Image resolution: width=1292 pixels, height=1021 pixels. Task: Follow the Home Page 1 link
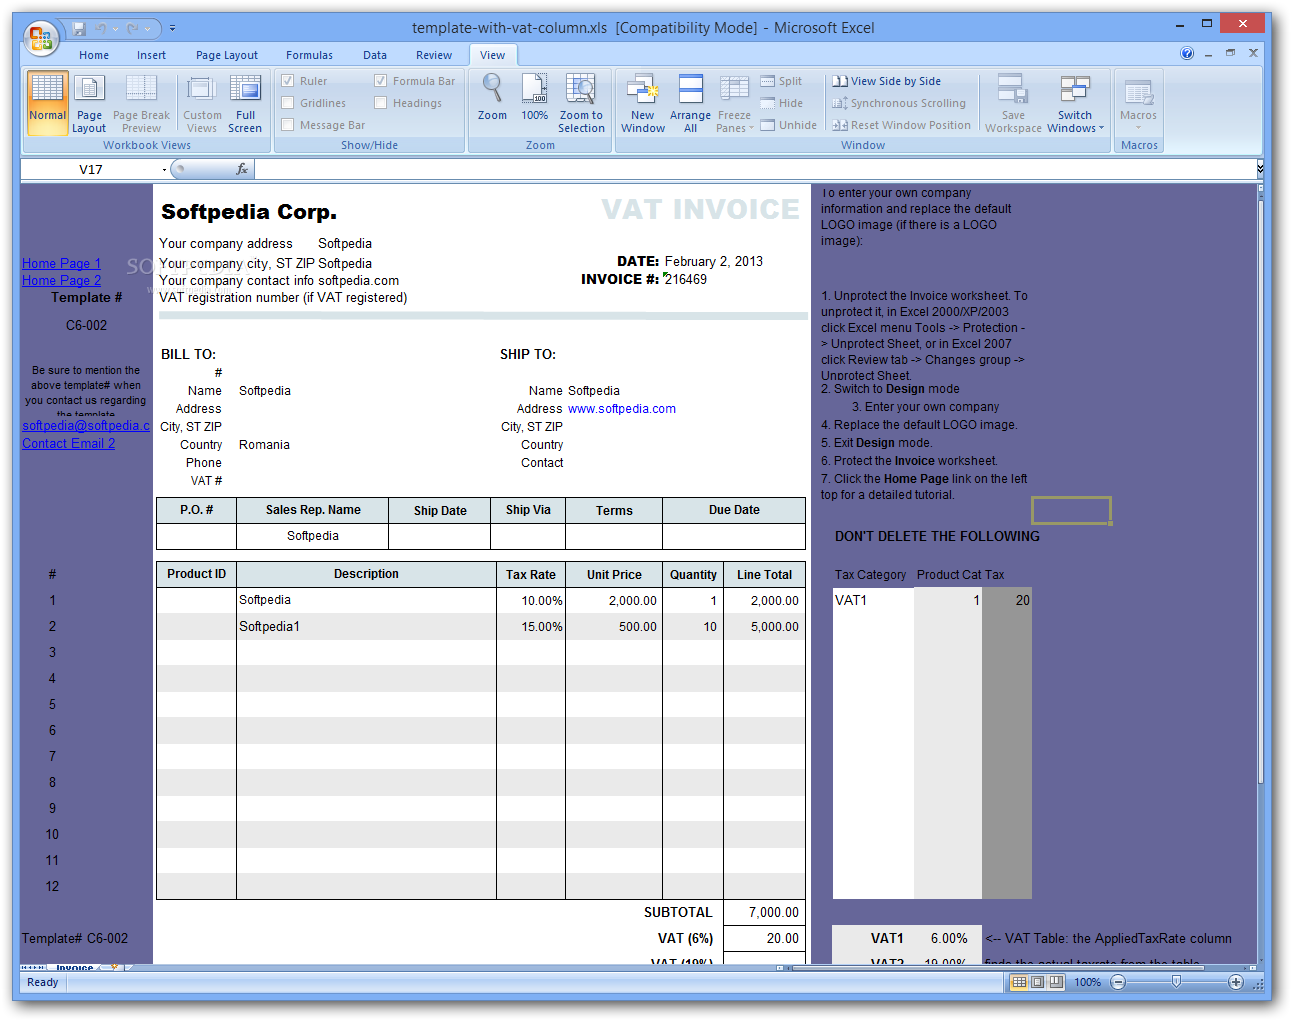click(x=62, y=263)
